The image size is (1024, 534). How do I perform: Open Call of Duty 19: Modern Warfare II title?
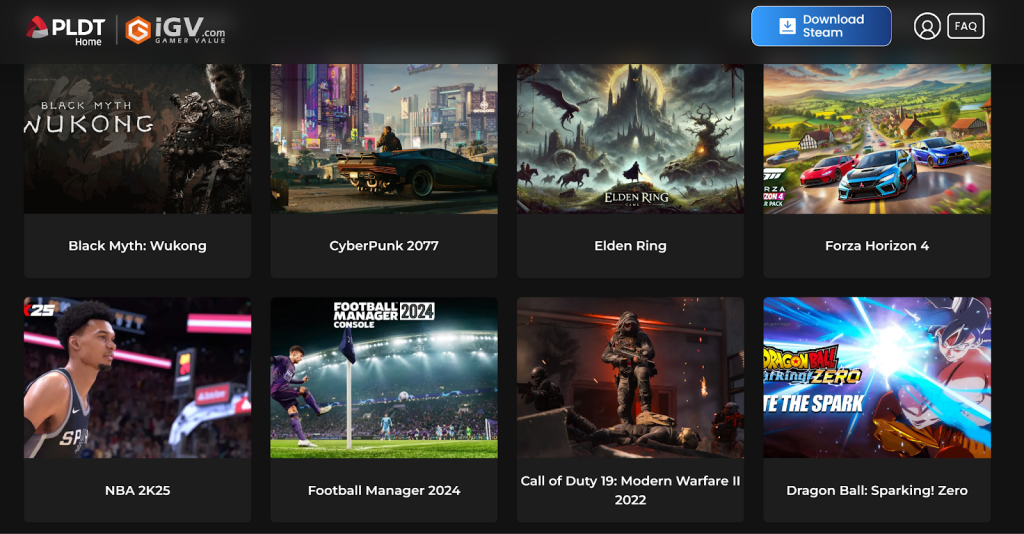(630, 490)
